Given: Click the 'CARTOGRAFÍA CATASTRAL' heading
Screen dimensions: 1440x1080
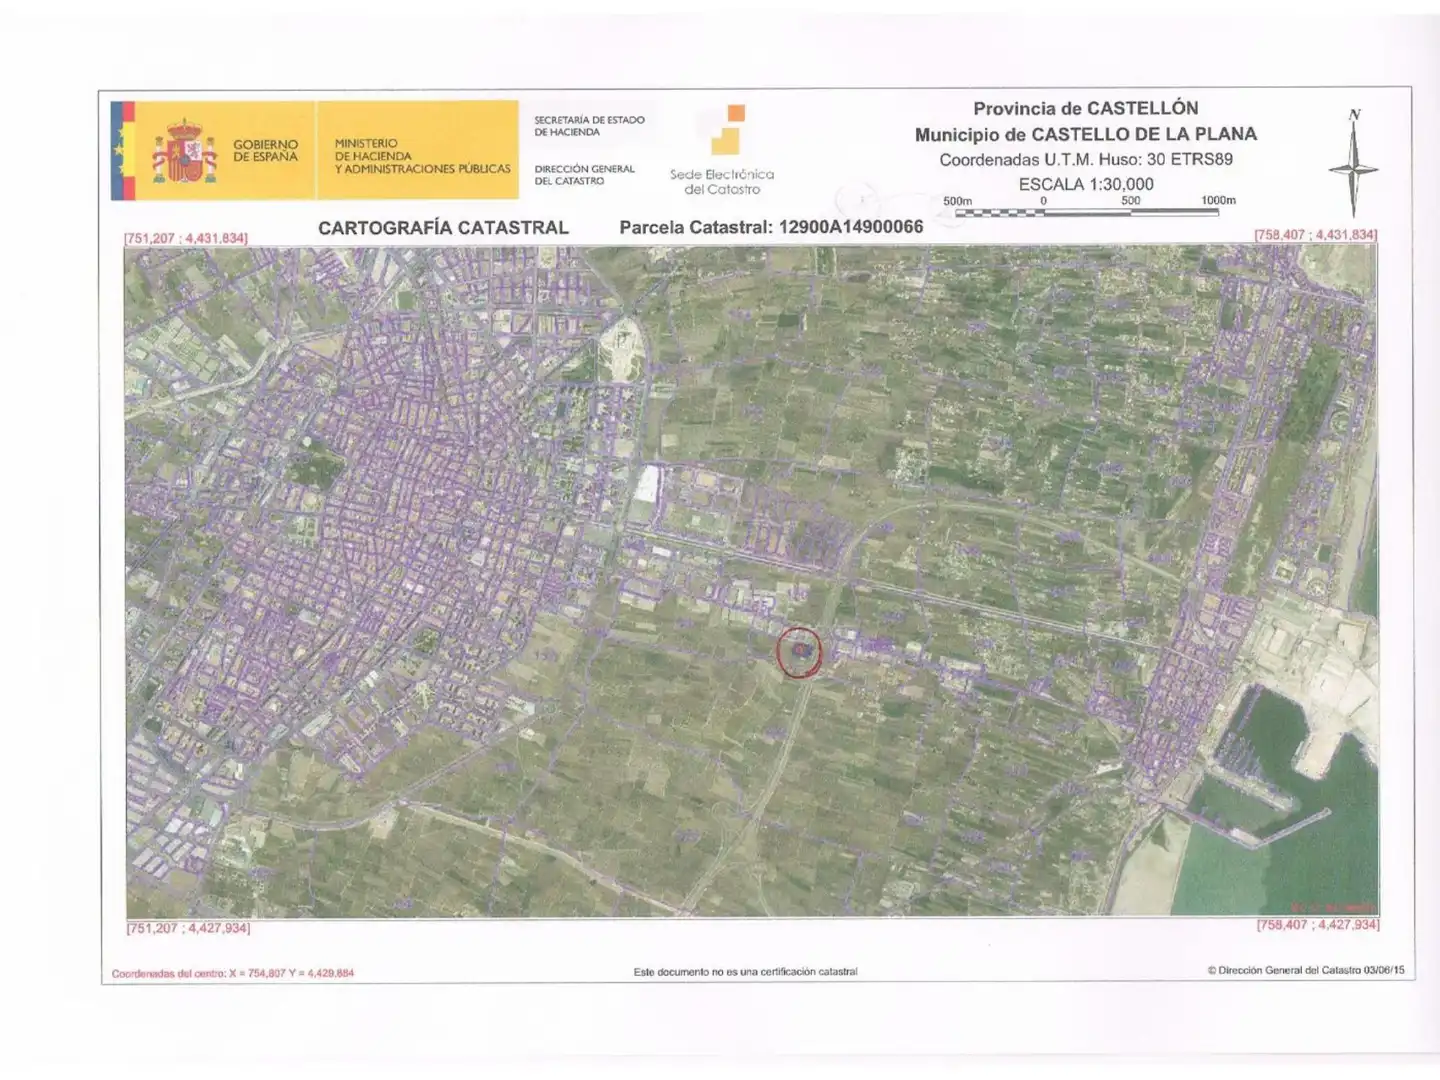Looking at the screenshot, I should click(443, 228).
